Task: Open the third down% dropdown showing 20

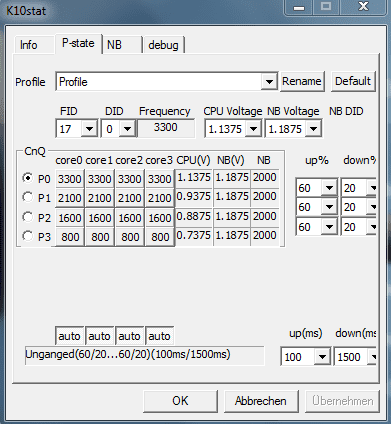Action: 372,227
